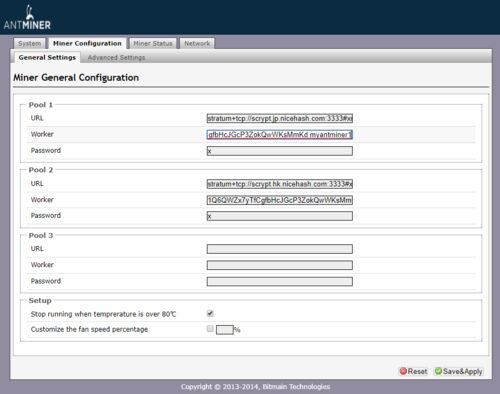The height and width of the screenshot is (394, 500).
Task: Click the Pool 3 Password field
Action: (x=280, y=282)
